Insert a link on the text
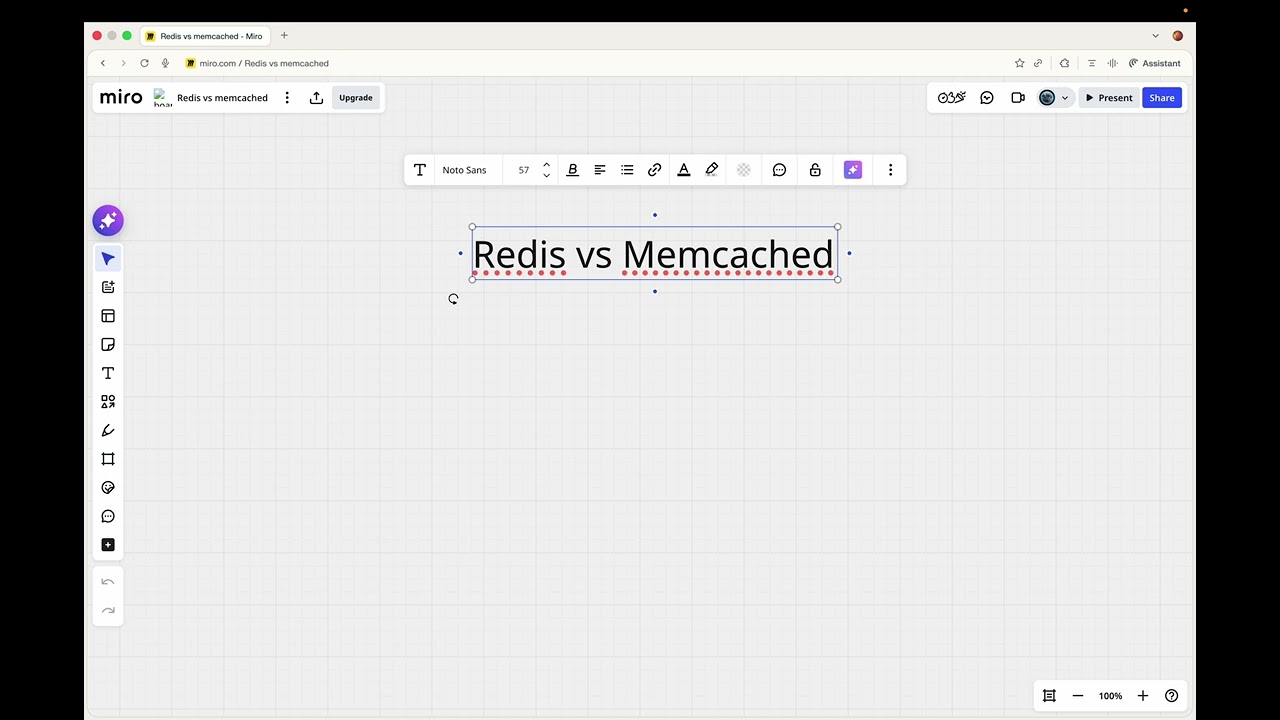1280x720 pixels. click(655, 170)
